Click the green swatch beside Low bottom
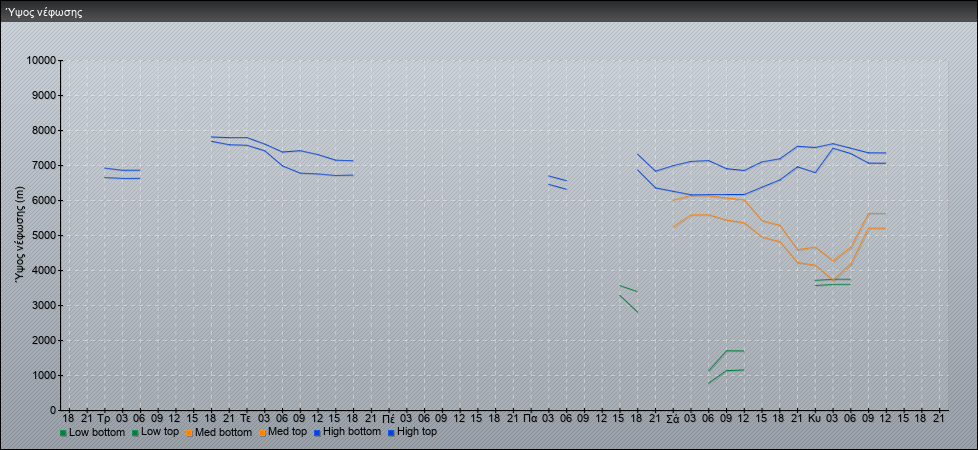The height and width of the screenshot is (450, 978). click(x=63, y=433)
